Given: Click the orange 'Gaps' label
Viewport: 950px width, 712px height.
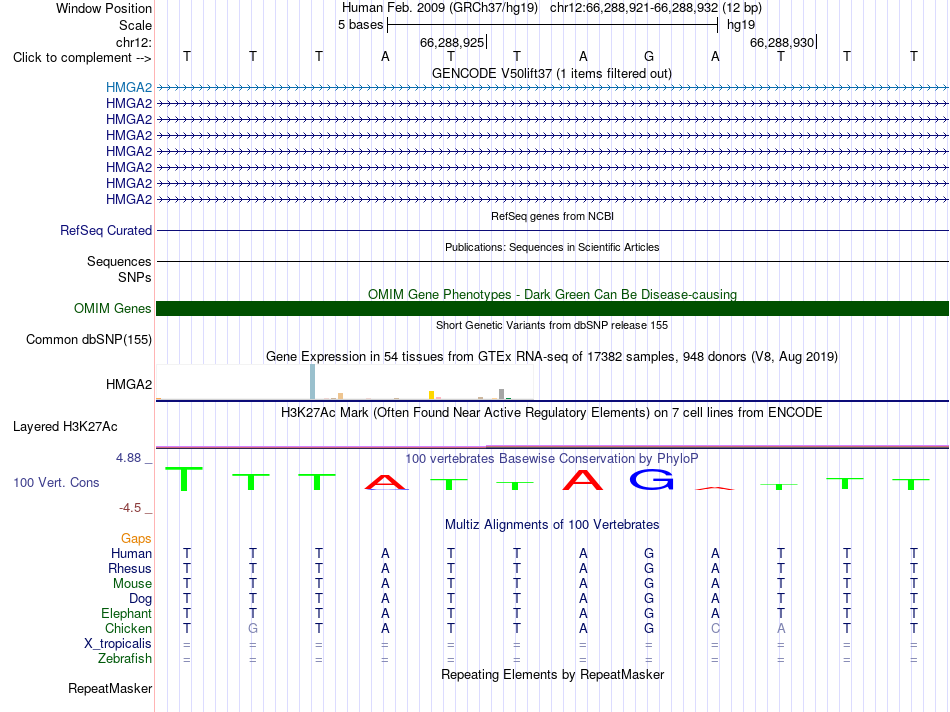Looking at the screenshot, I should tap(136, 538).
